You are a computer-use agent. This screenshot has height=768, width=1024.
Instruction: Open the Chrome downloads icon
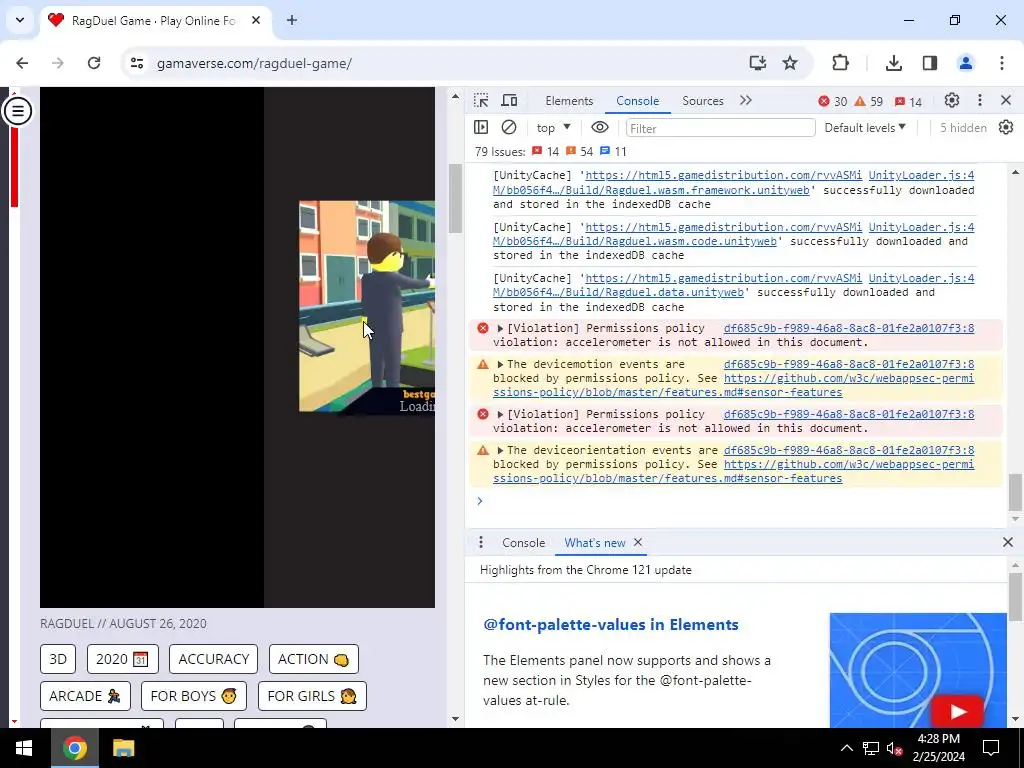click(893, 63)
